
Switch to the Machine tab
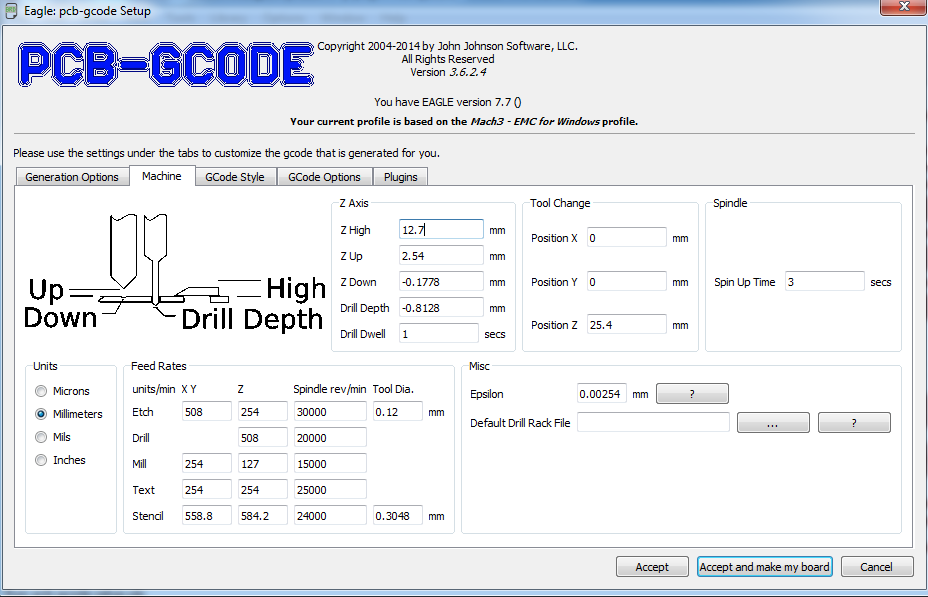point(162,176)
